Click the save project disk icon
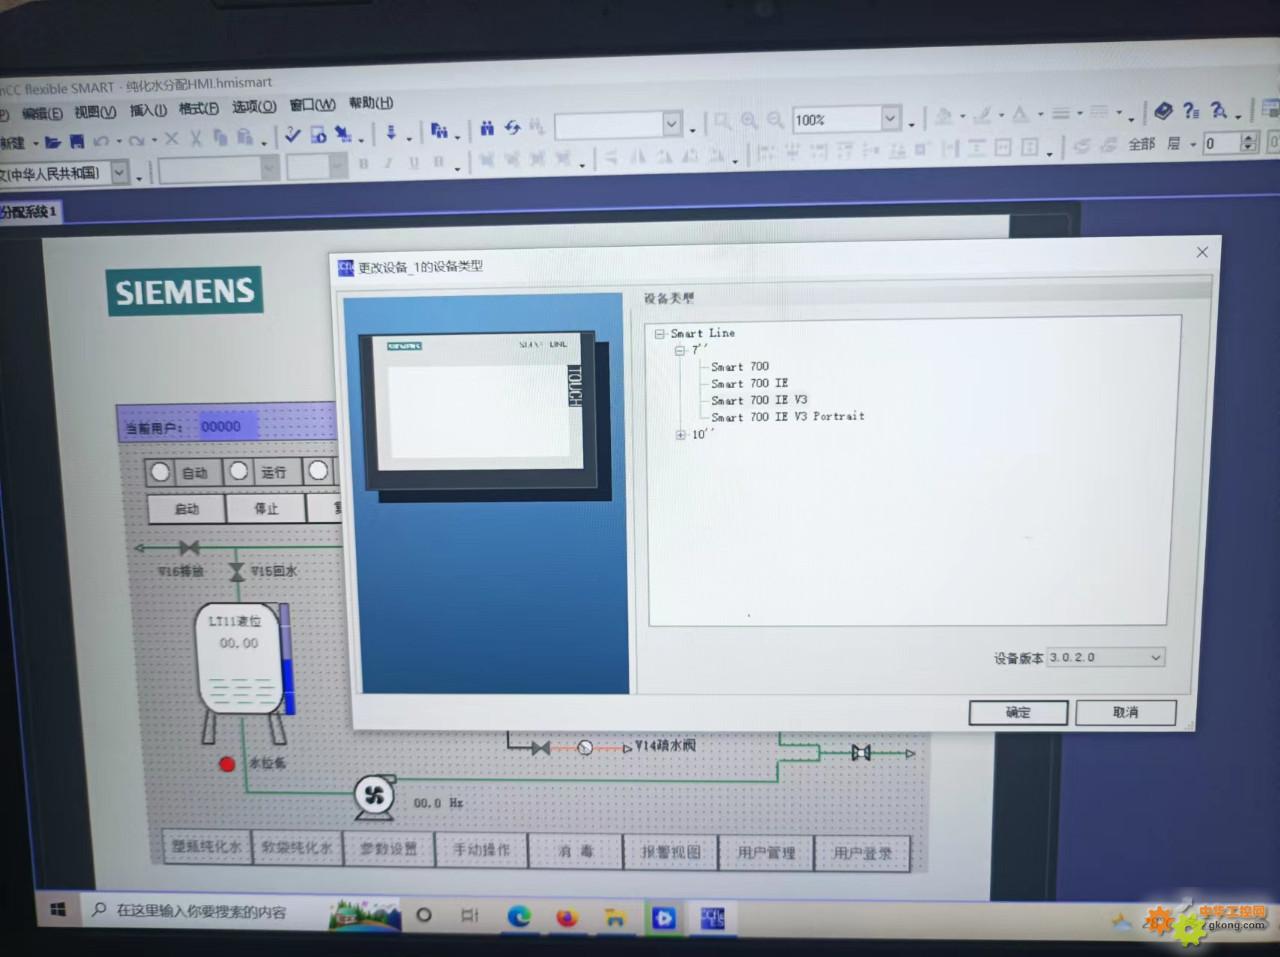Screen dimensions: 1280x957 76,142
